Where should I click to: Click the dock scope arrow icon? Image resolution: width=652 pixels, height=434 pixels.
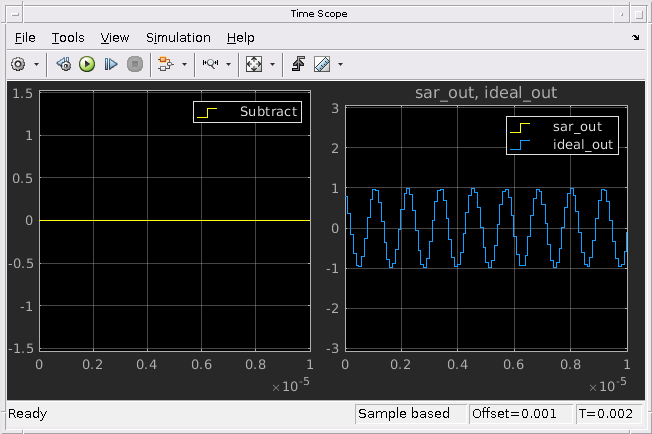[x=635, y=38]
